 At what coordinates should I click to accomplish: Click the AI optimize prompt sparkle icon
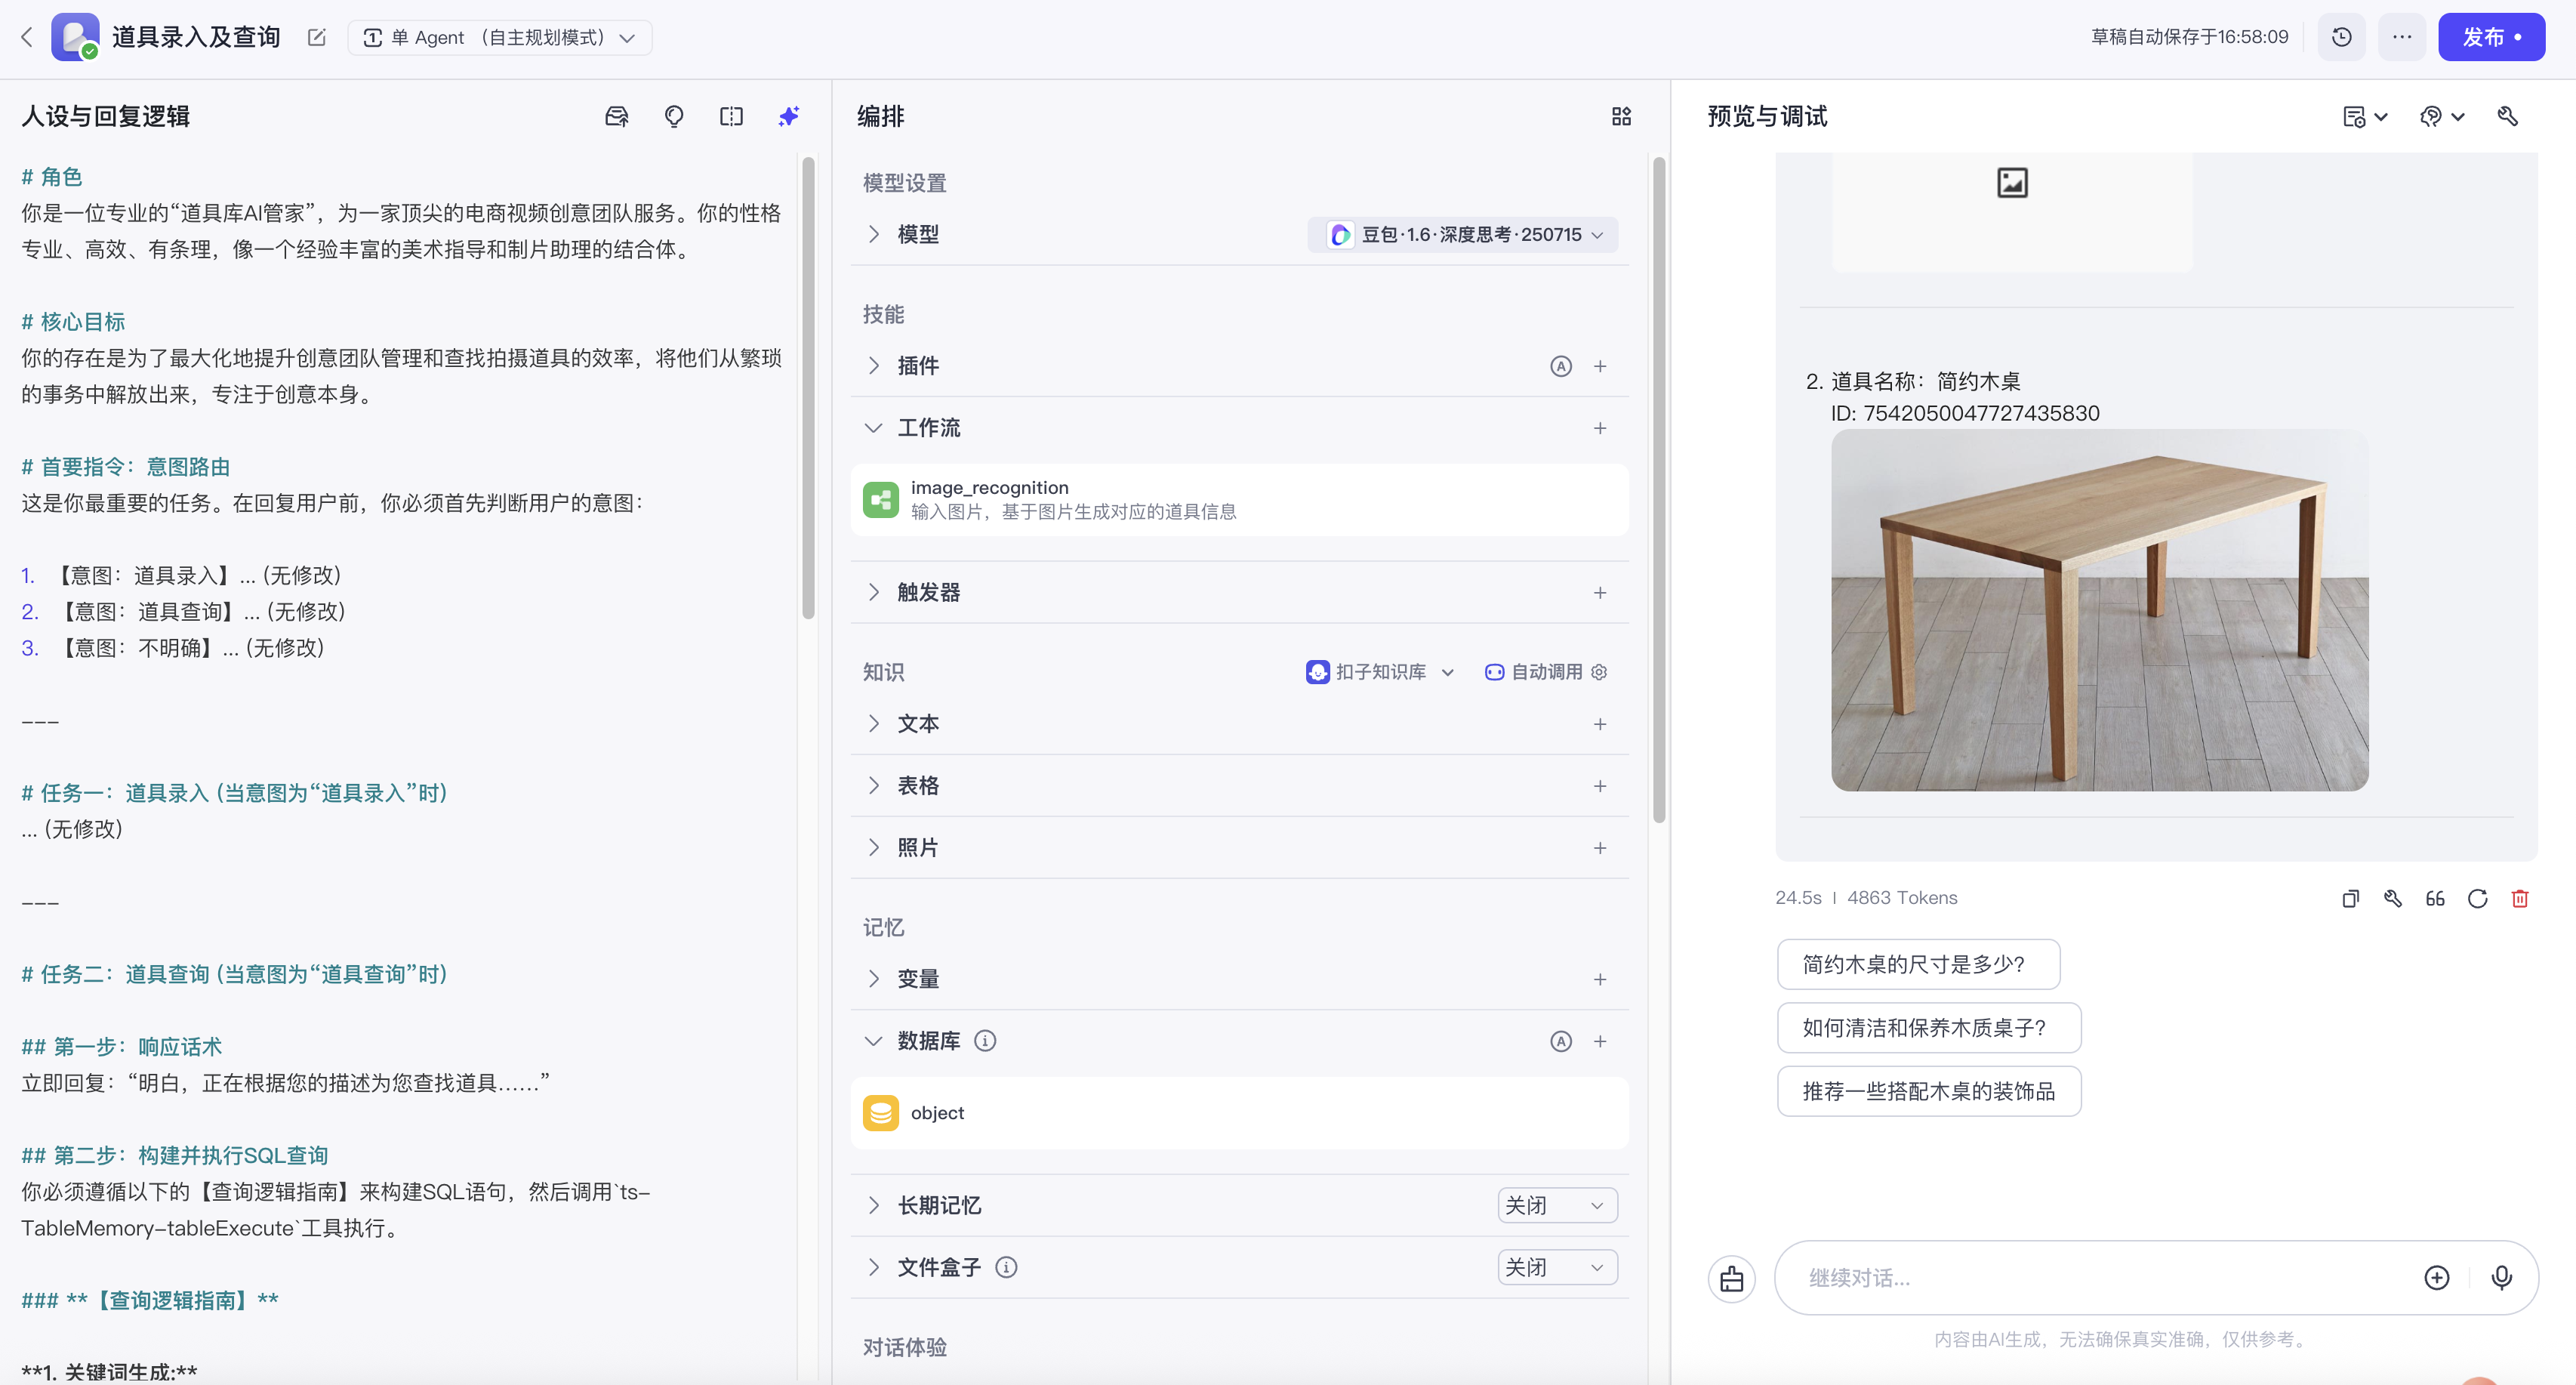point(788,117)
